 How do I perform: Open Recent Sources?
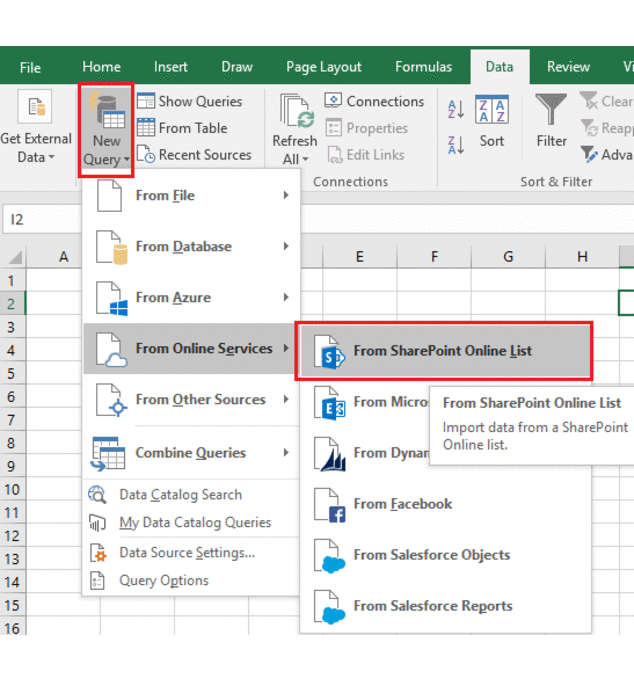pos(194,155)
